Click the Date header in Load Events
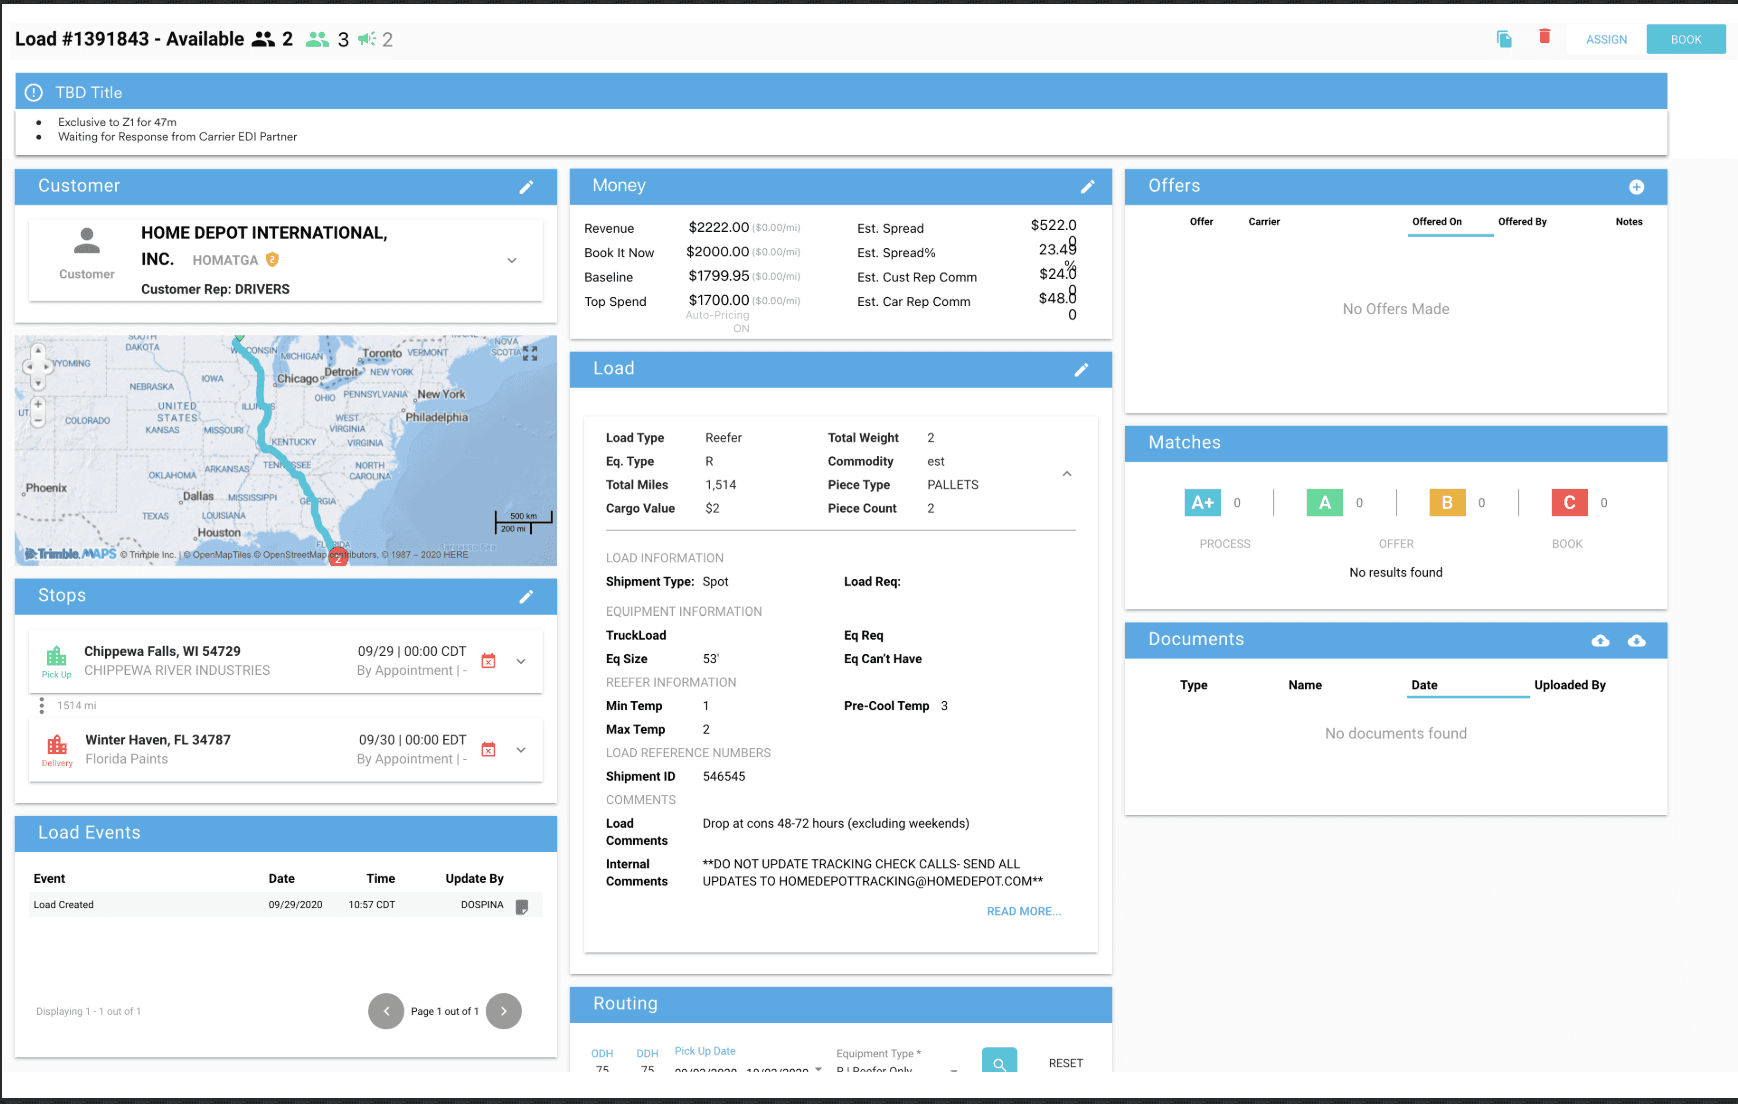This screenshot has height=1104, width=1738. (x=281, y=879)
